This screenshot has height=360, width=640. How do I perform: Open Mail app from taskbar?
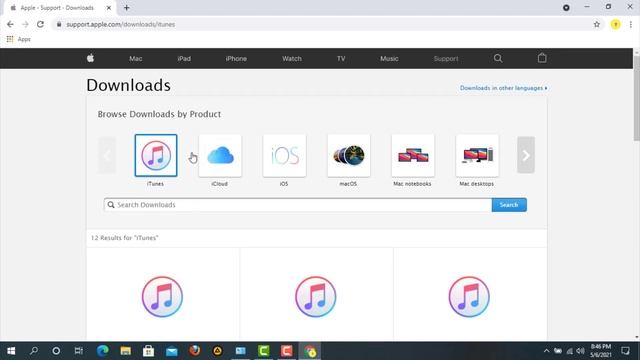coord(172,351)
